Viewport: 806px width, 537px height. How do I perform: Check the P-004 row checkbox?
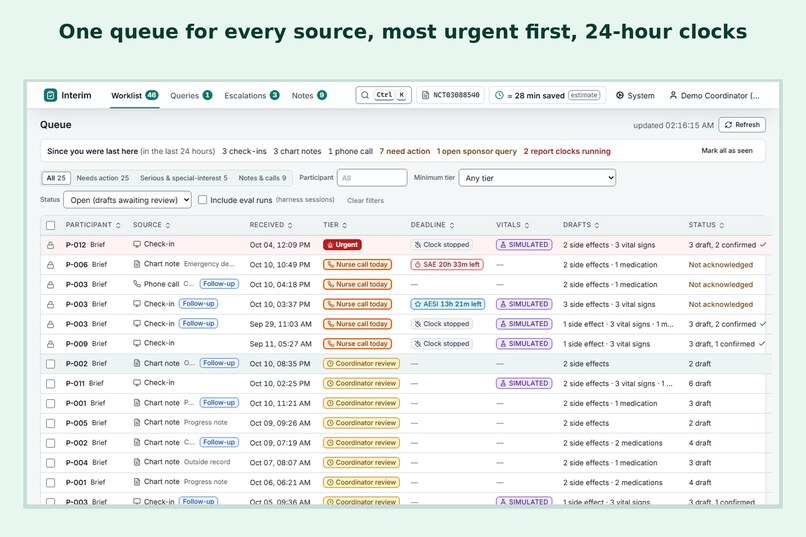[50, 463]
